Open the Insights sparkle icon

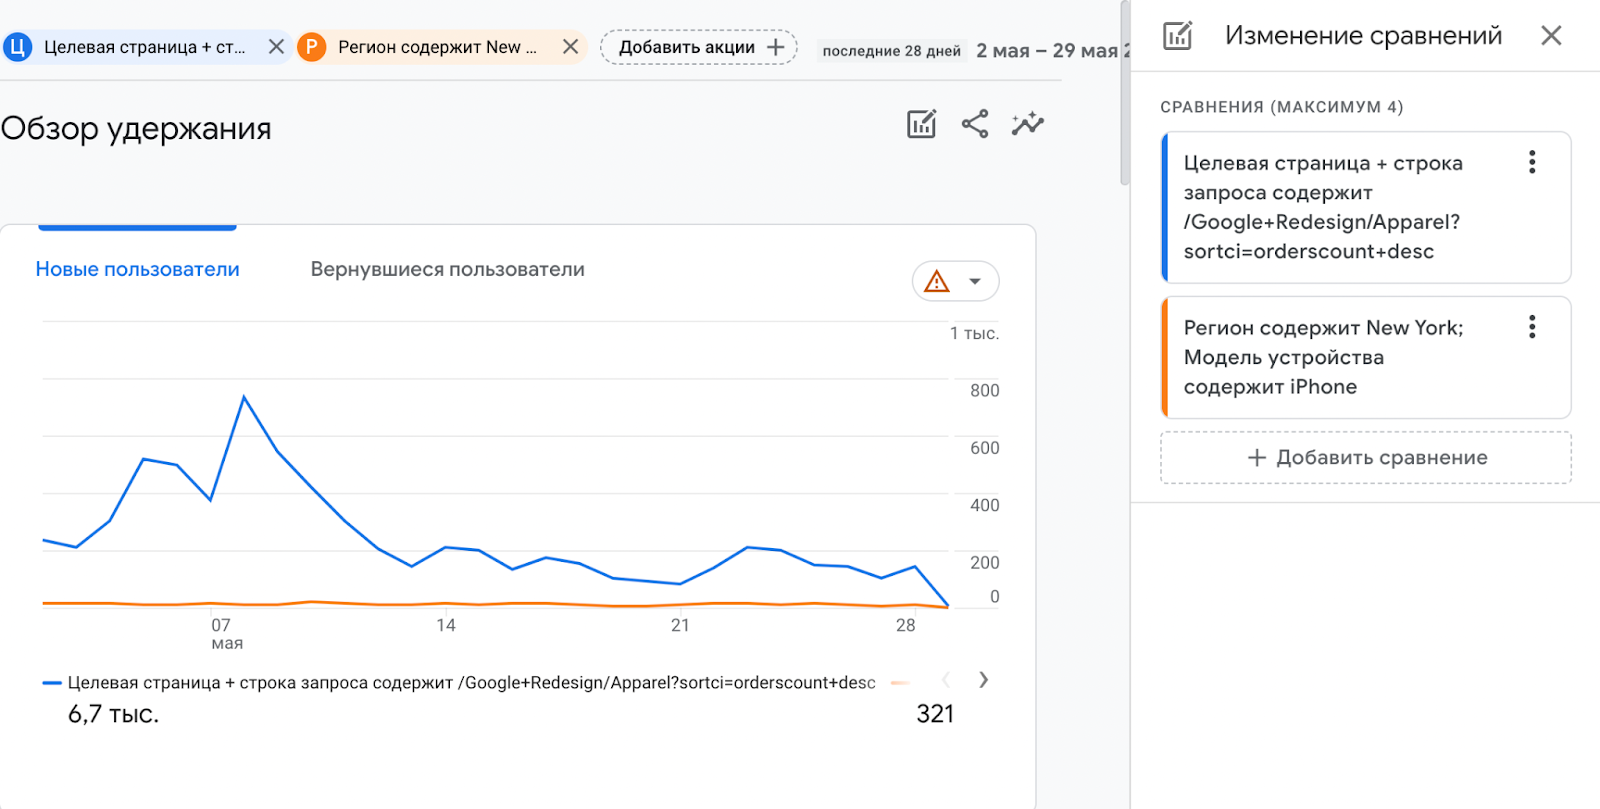(1027, 124)
